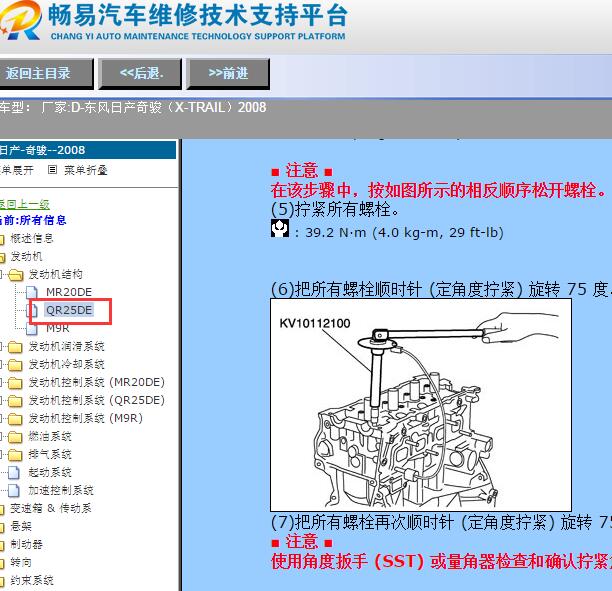The height and width of the screenshot is (591, 612).
Task: Open 排气系统 in the tree
Action: pos(50,454)
